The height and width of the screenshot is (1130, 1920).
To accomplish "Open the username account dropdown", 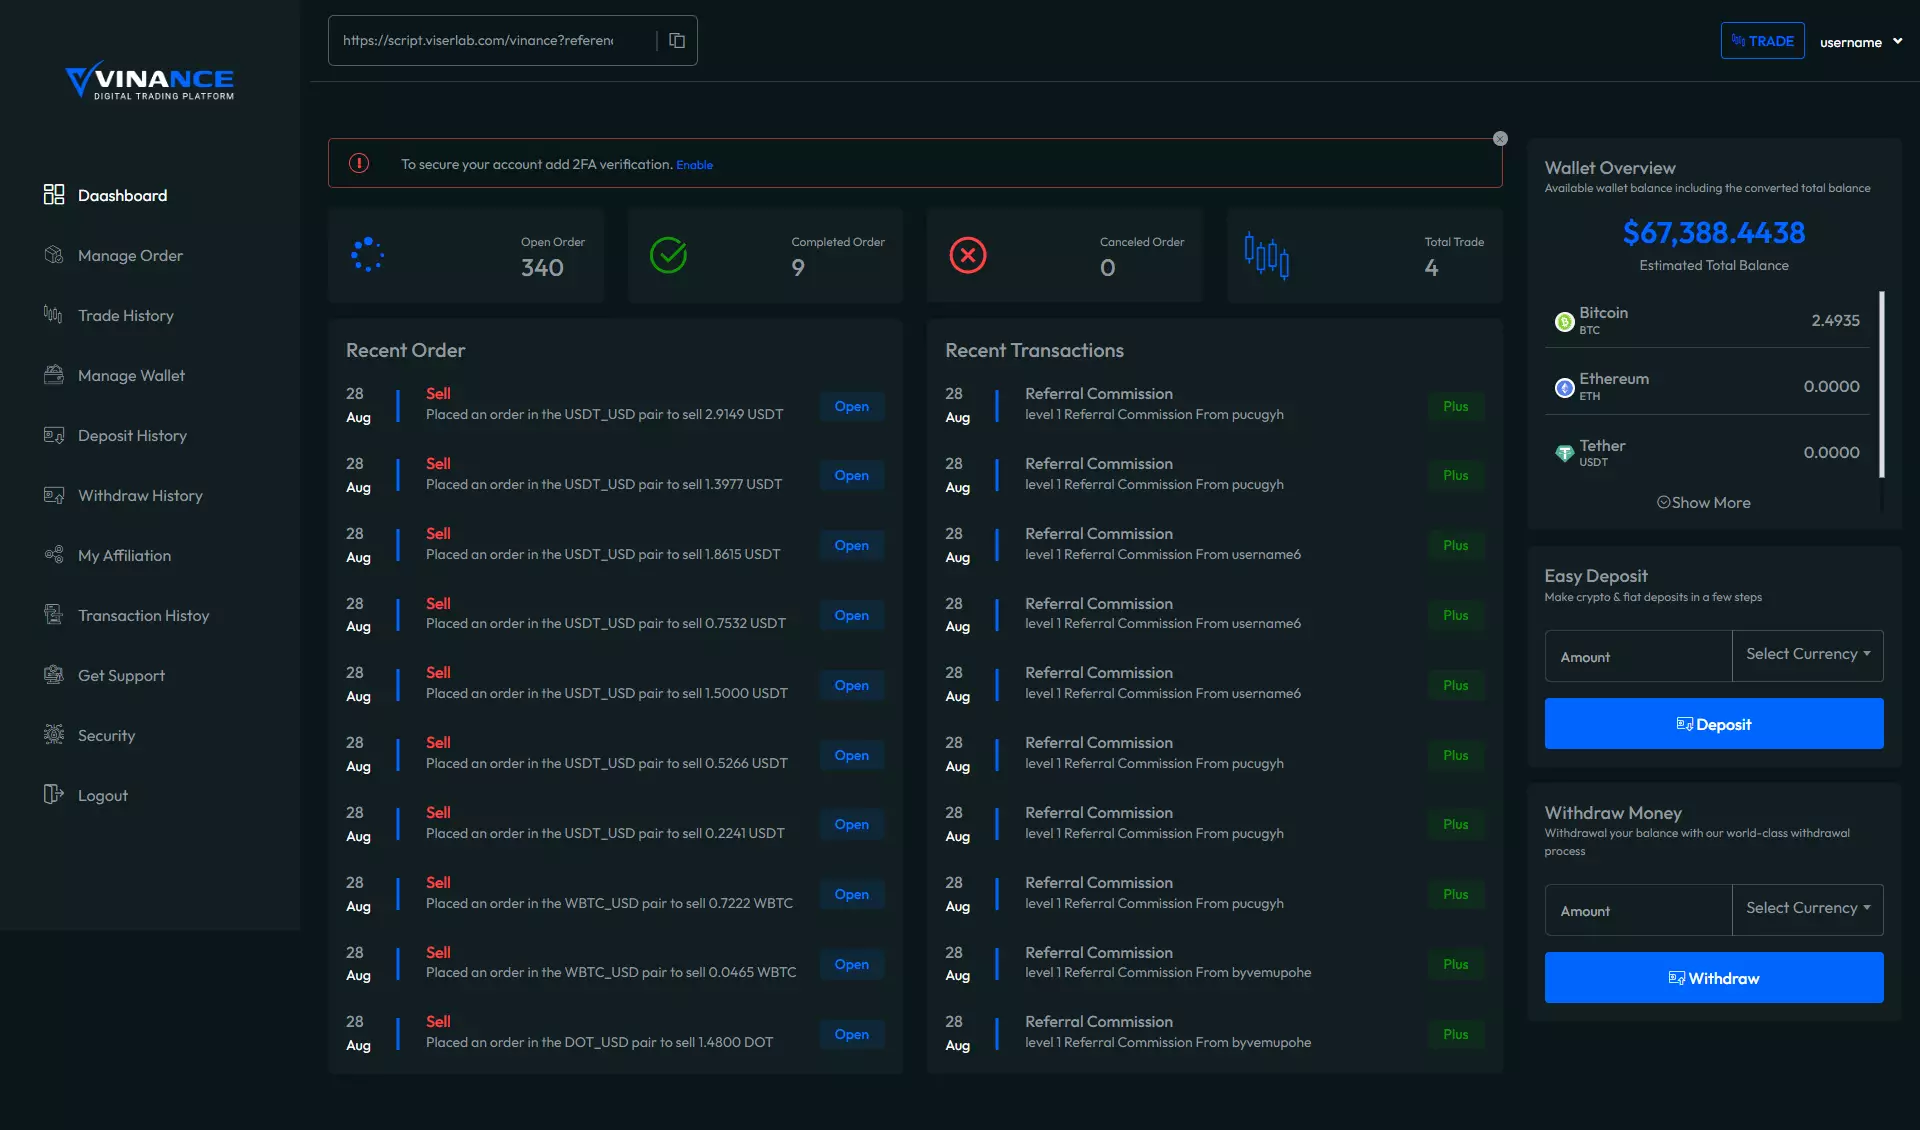I will coord(1860,42).
